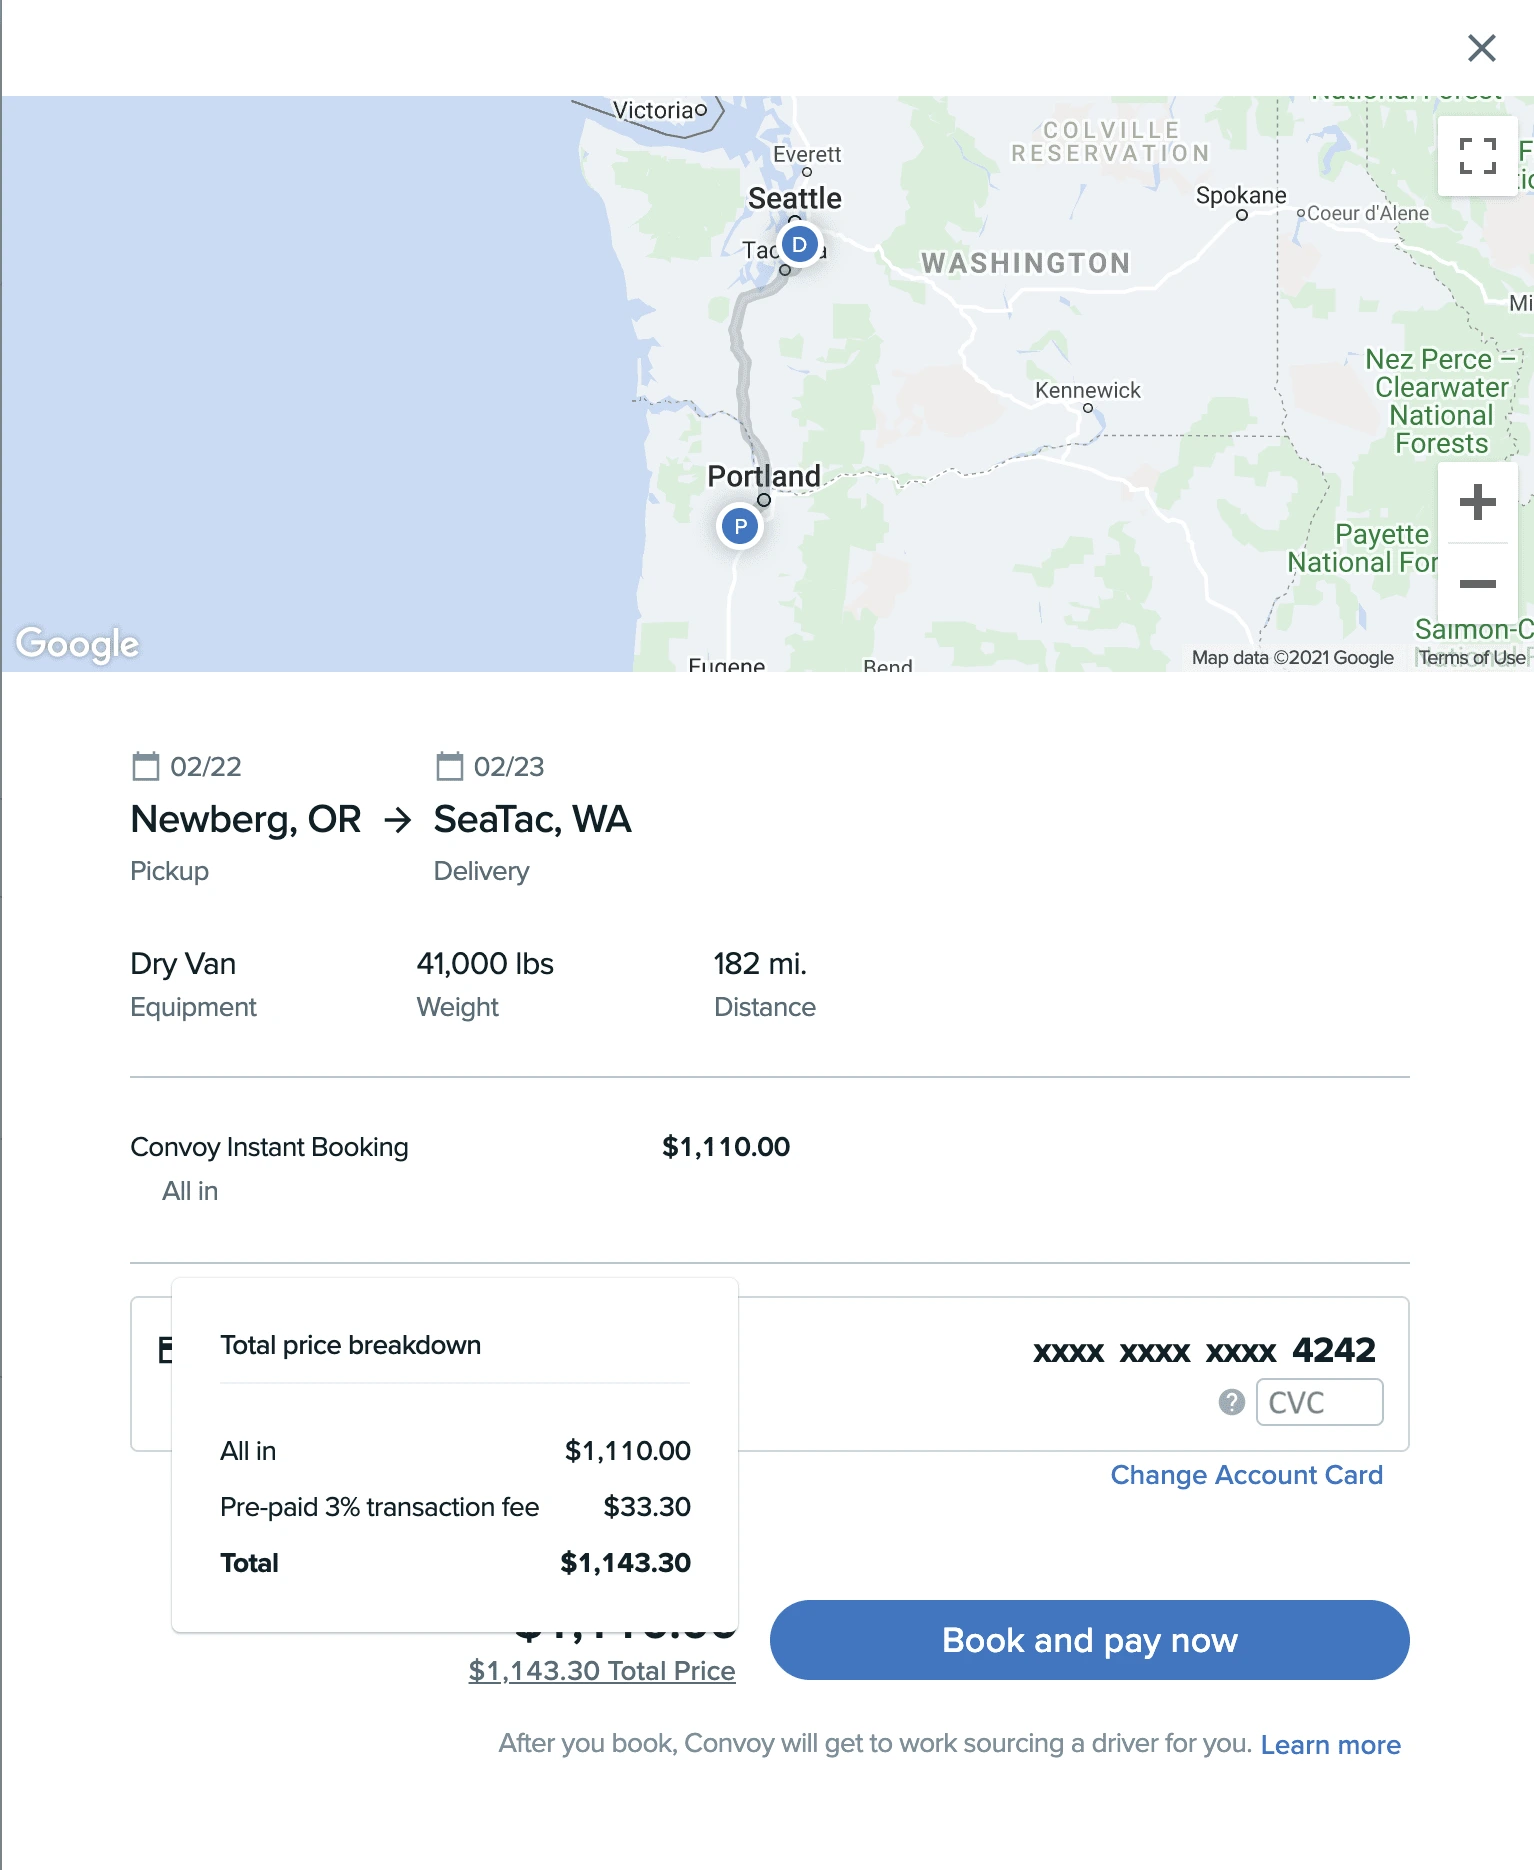1534x1870 pixels.
Task: Click the CVC help question mark icon
Action: (1231, 1402)
